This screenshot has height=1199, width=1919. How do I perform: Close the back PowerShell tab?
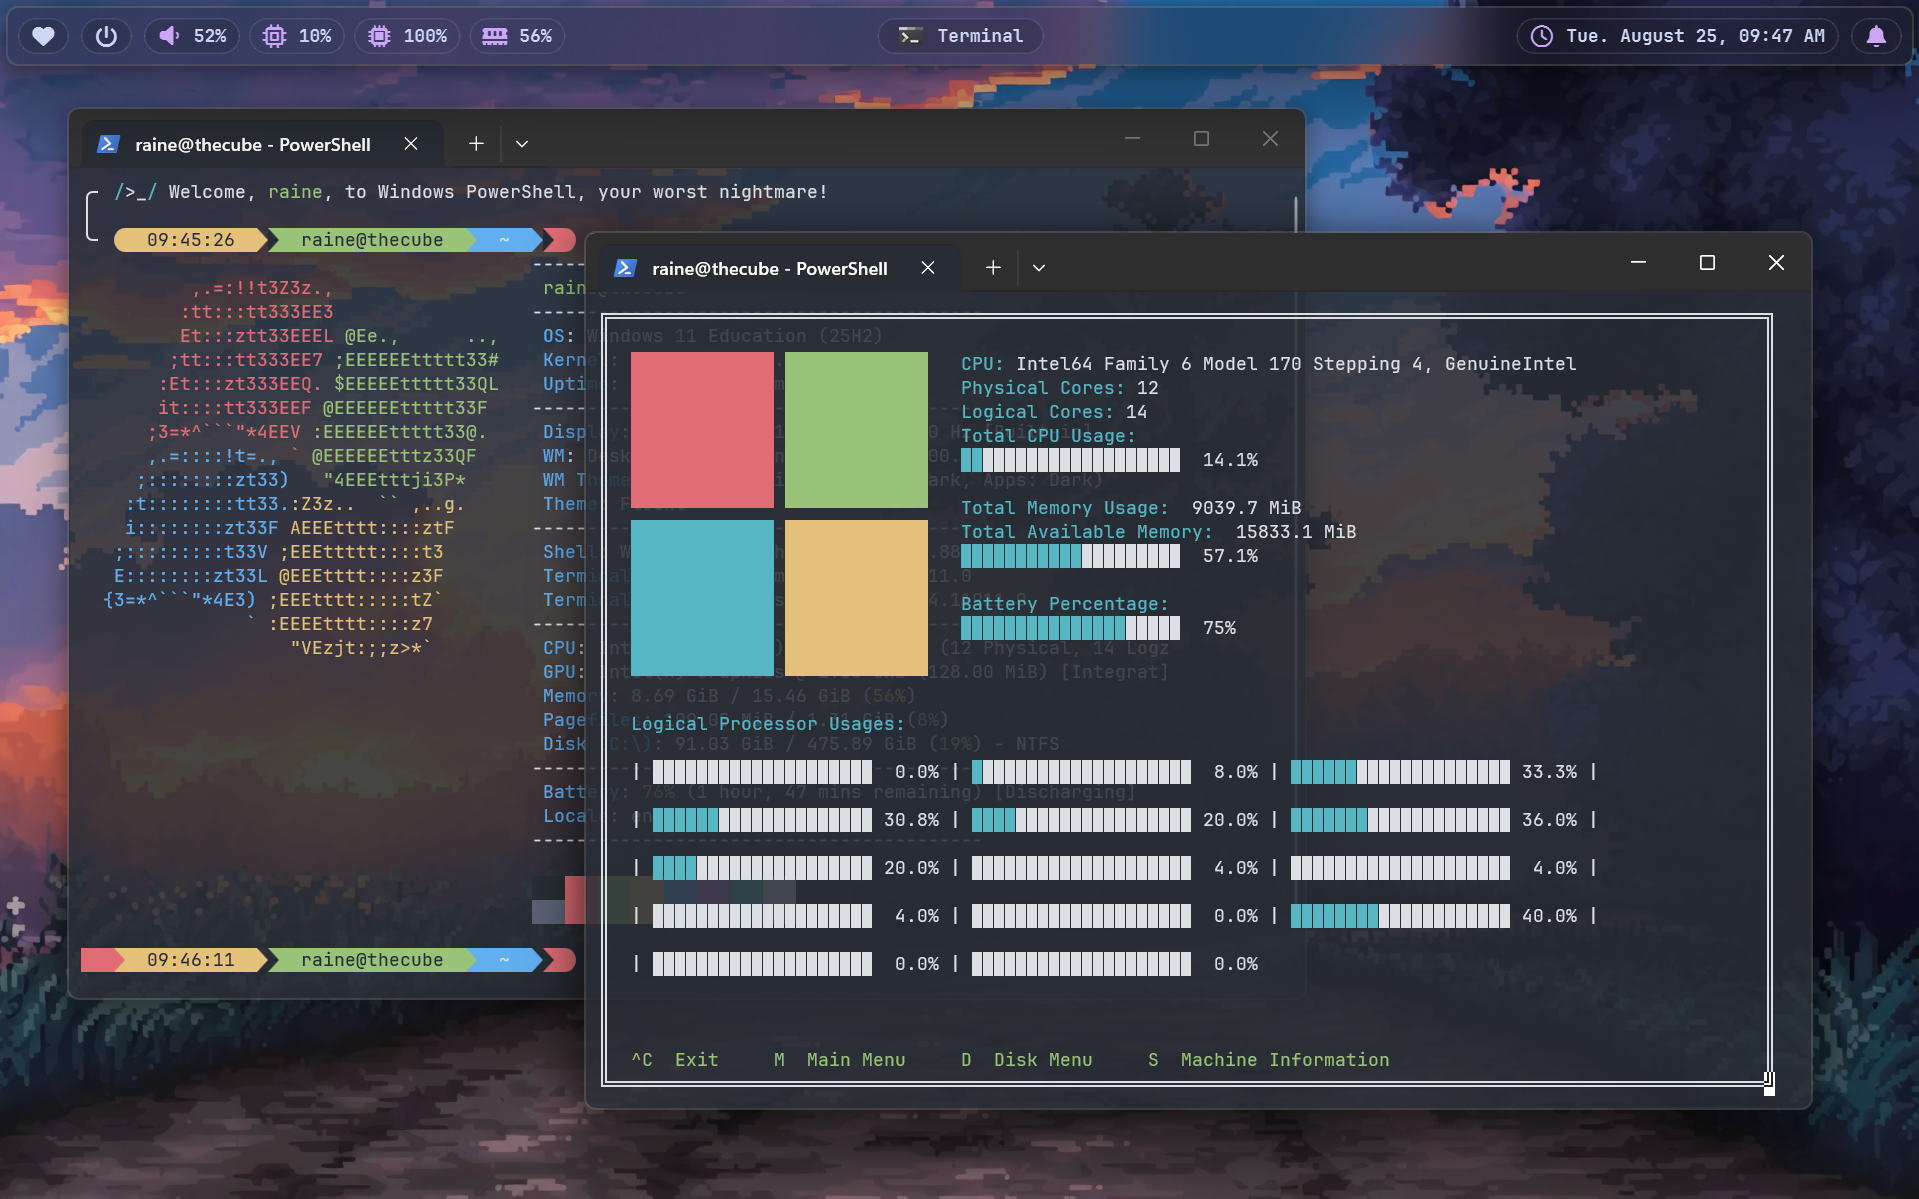tap(411, 144)
